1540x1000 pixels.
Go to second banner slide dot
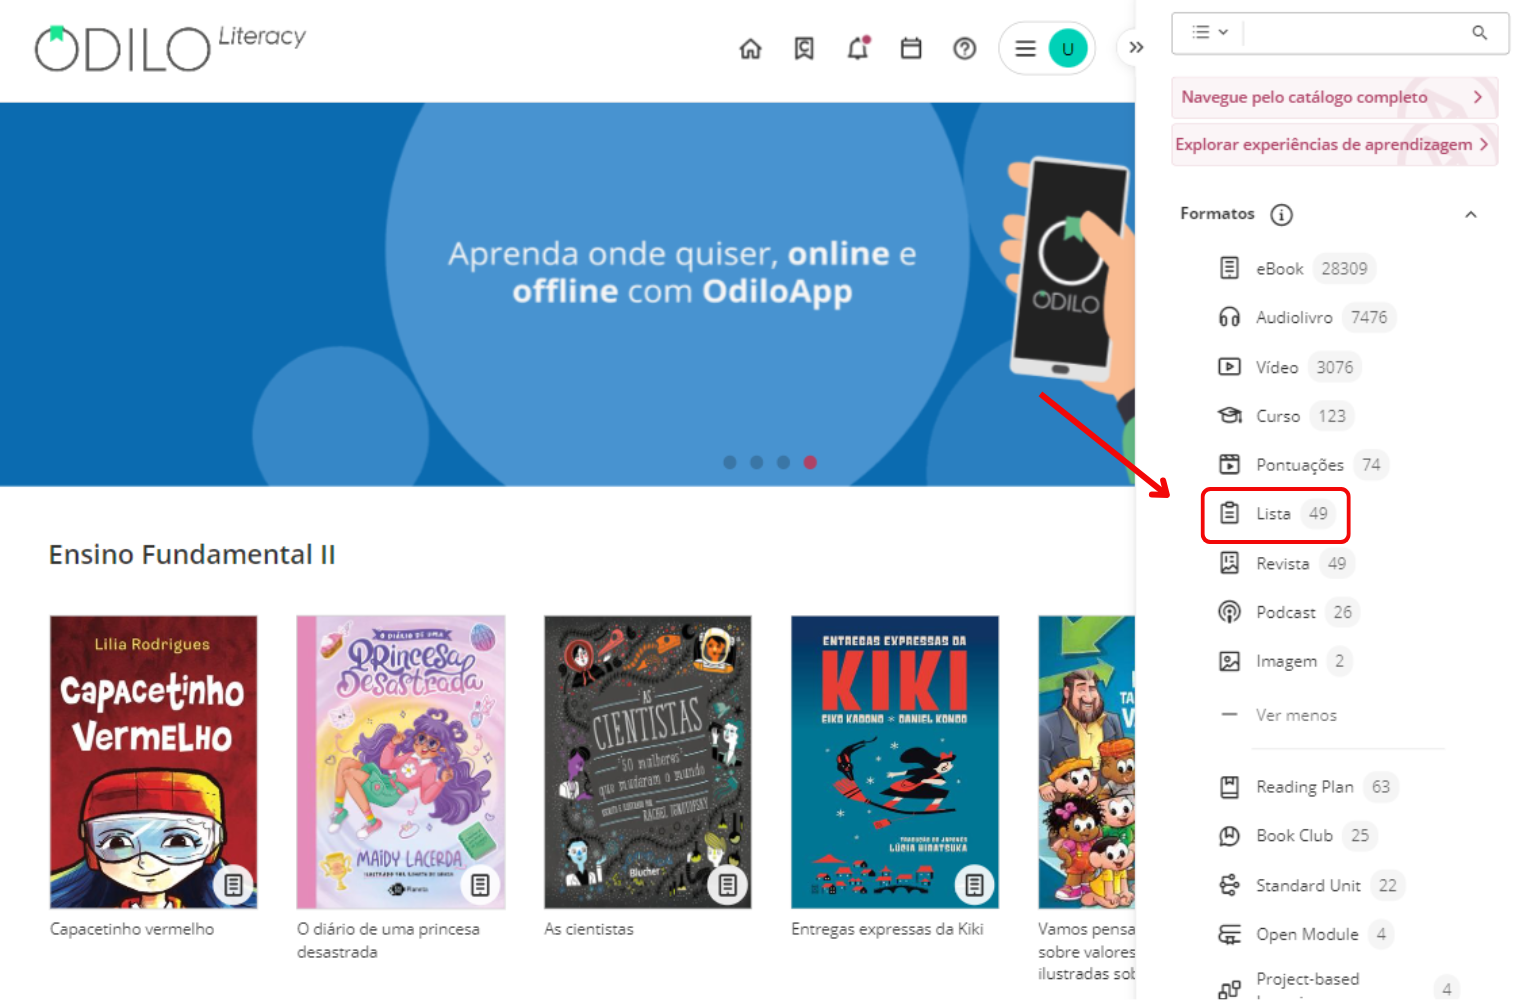click(x=757, y=462)
